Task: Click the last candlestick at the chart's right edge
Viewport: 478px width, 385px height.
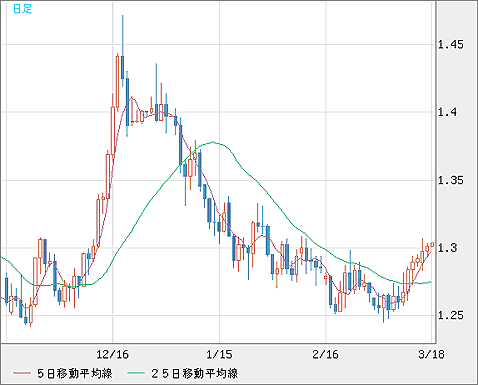Action: [432, 244]
